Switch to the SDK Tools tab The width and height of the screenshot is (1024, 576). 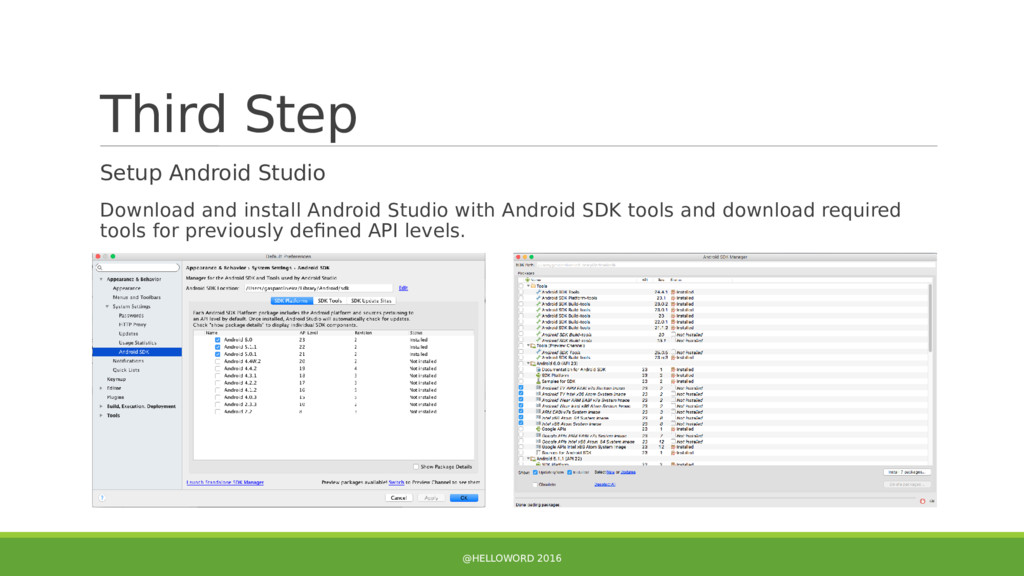pos(329,300)
